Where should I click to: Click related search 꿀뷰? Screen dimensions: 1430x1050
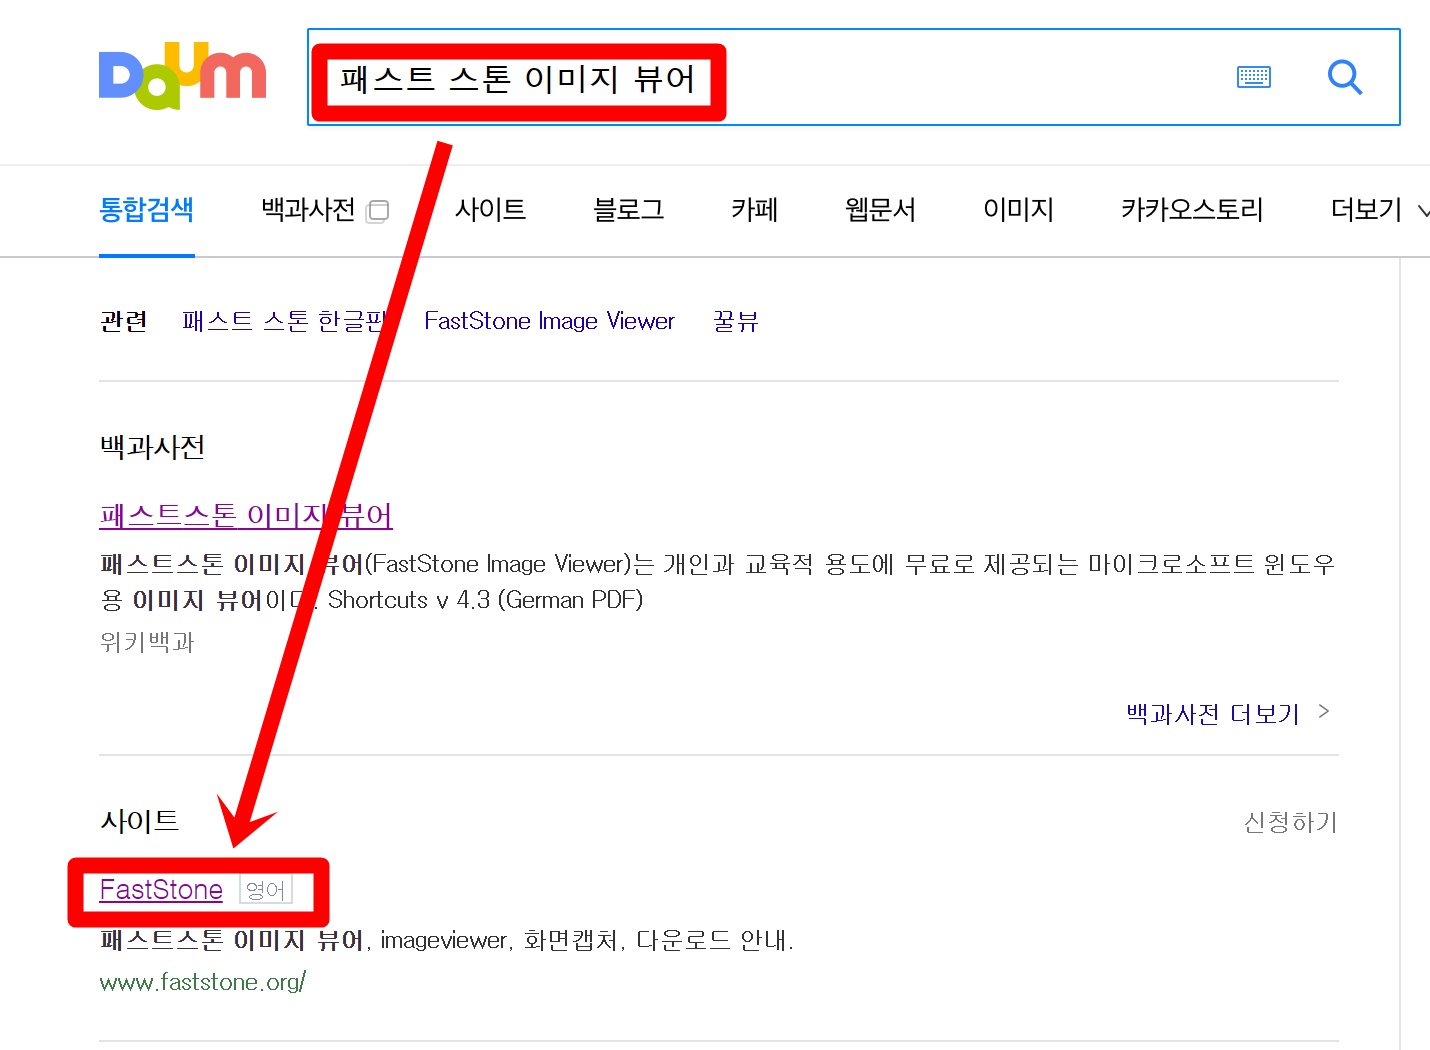(735, 321)
